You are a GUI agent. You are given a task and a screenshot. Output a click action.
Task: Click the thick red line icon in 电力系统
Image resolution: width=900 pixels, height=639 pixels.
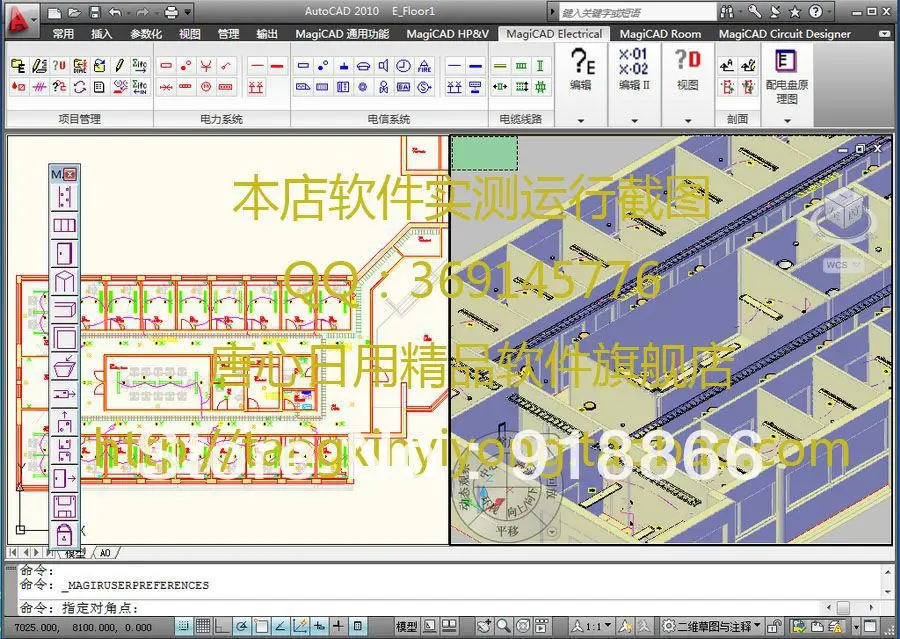click(x=277, y=66)
